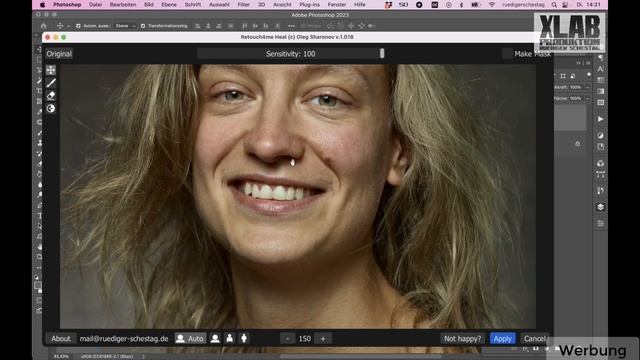The width and height of the screenshot is (640, 360).
Task: Toggle the 'Autom. ausw.' checkbox
Action: coord(78,26)
